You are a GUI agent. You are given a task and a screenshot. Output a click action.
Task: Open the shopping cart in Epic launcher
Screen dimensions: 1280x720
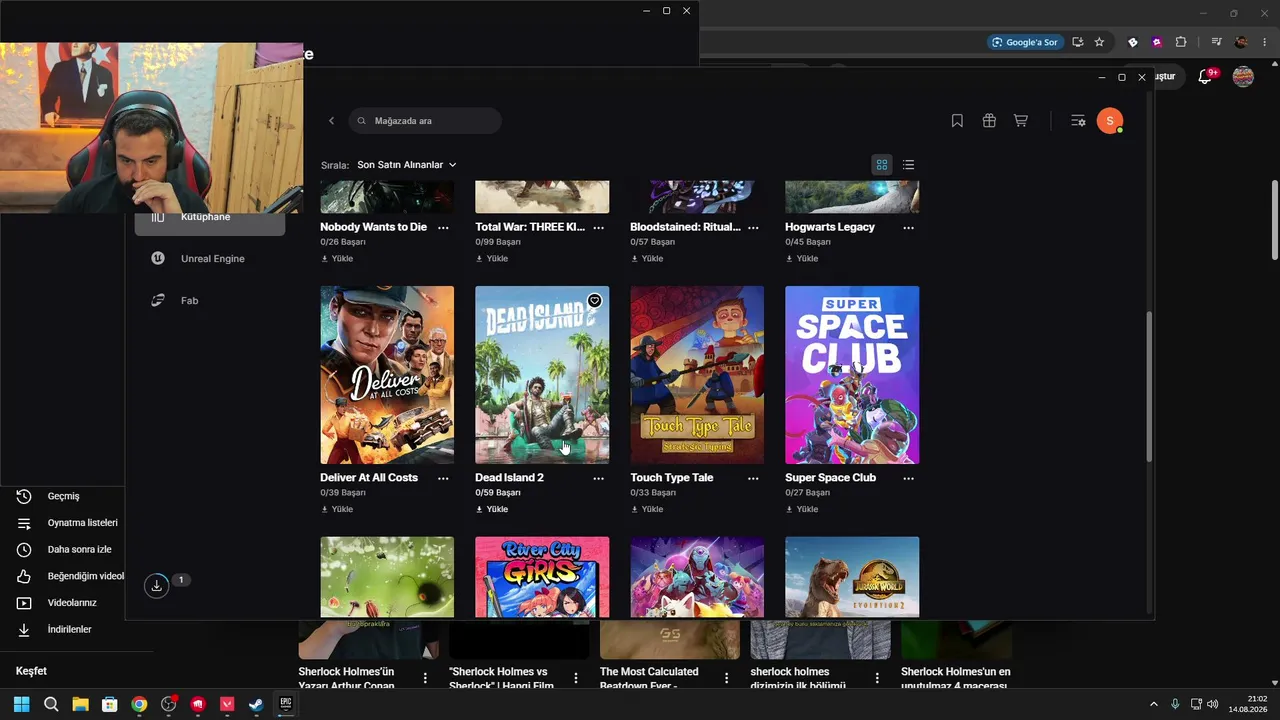(1021, 121)
